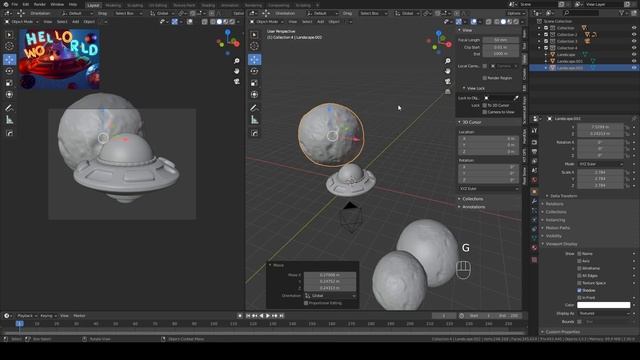The width and height of the screenshot is (640, 360).
Task: Click the HELLO WORLD reference image
Action: pyautogui.click(x=59, y=59)
